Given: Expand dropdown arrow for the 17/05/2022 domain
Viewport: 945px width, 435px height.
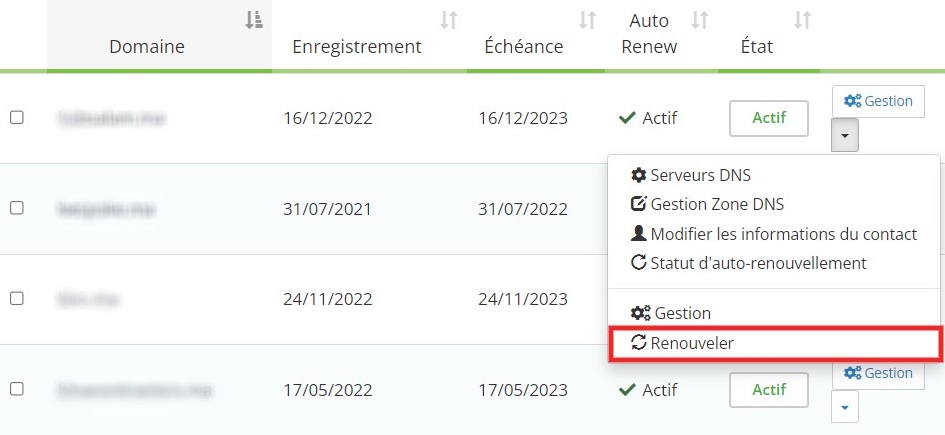Looking at the screenshot, I should click(844, 406).
